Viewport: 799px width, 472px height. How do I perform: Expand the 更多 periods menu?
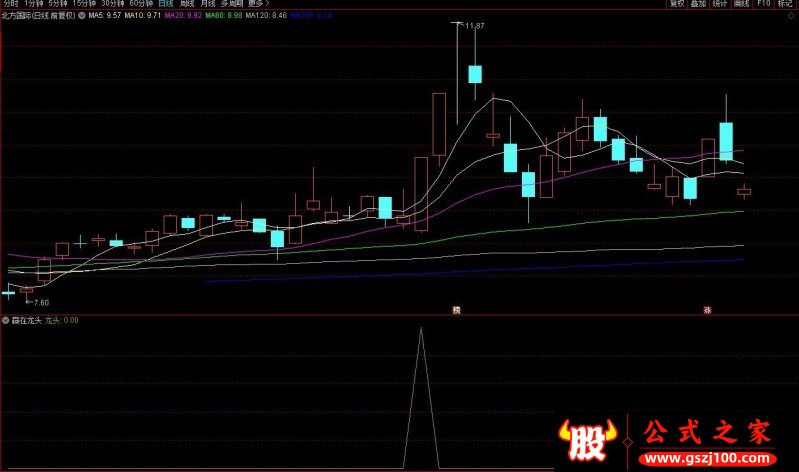tap(259, 4)
